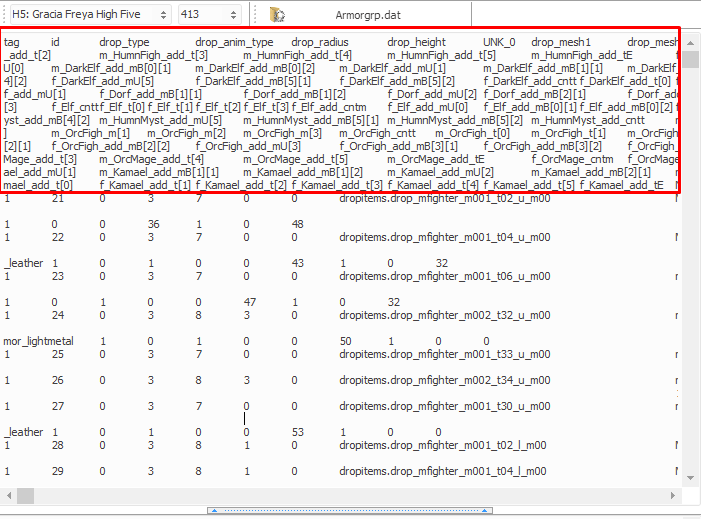The image size is (701, 519).
Task: Click the open file folder icon
Action: click(x=277, y=15)
